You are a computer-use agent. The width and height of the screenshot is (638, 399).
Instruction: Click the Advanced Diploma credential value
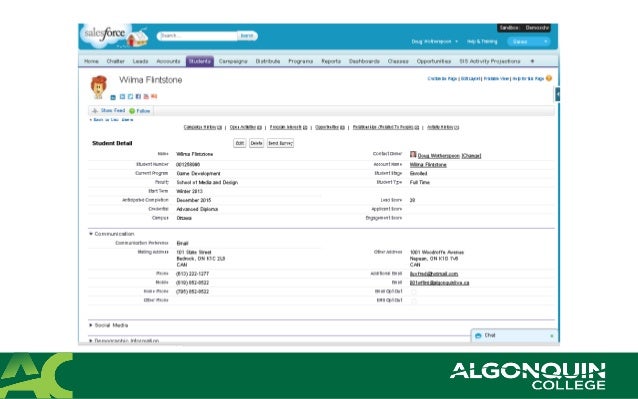(197, 209)
